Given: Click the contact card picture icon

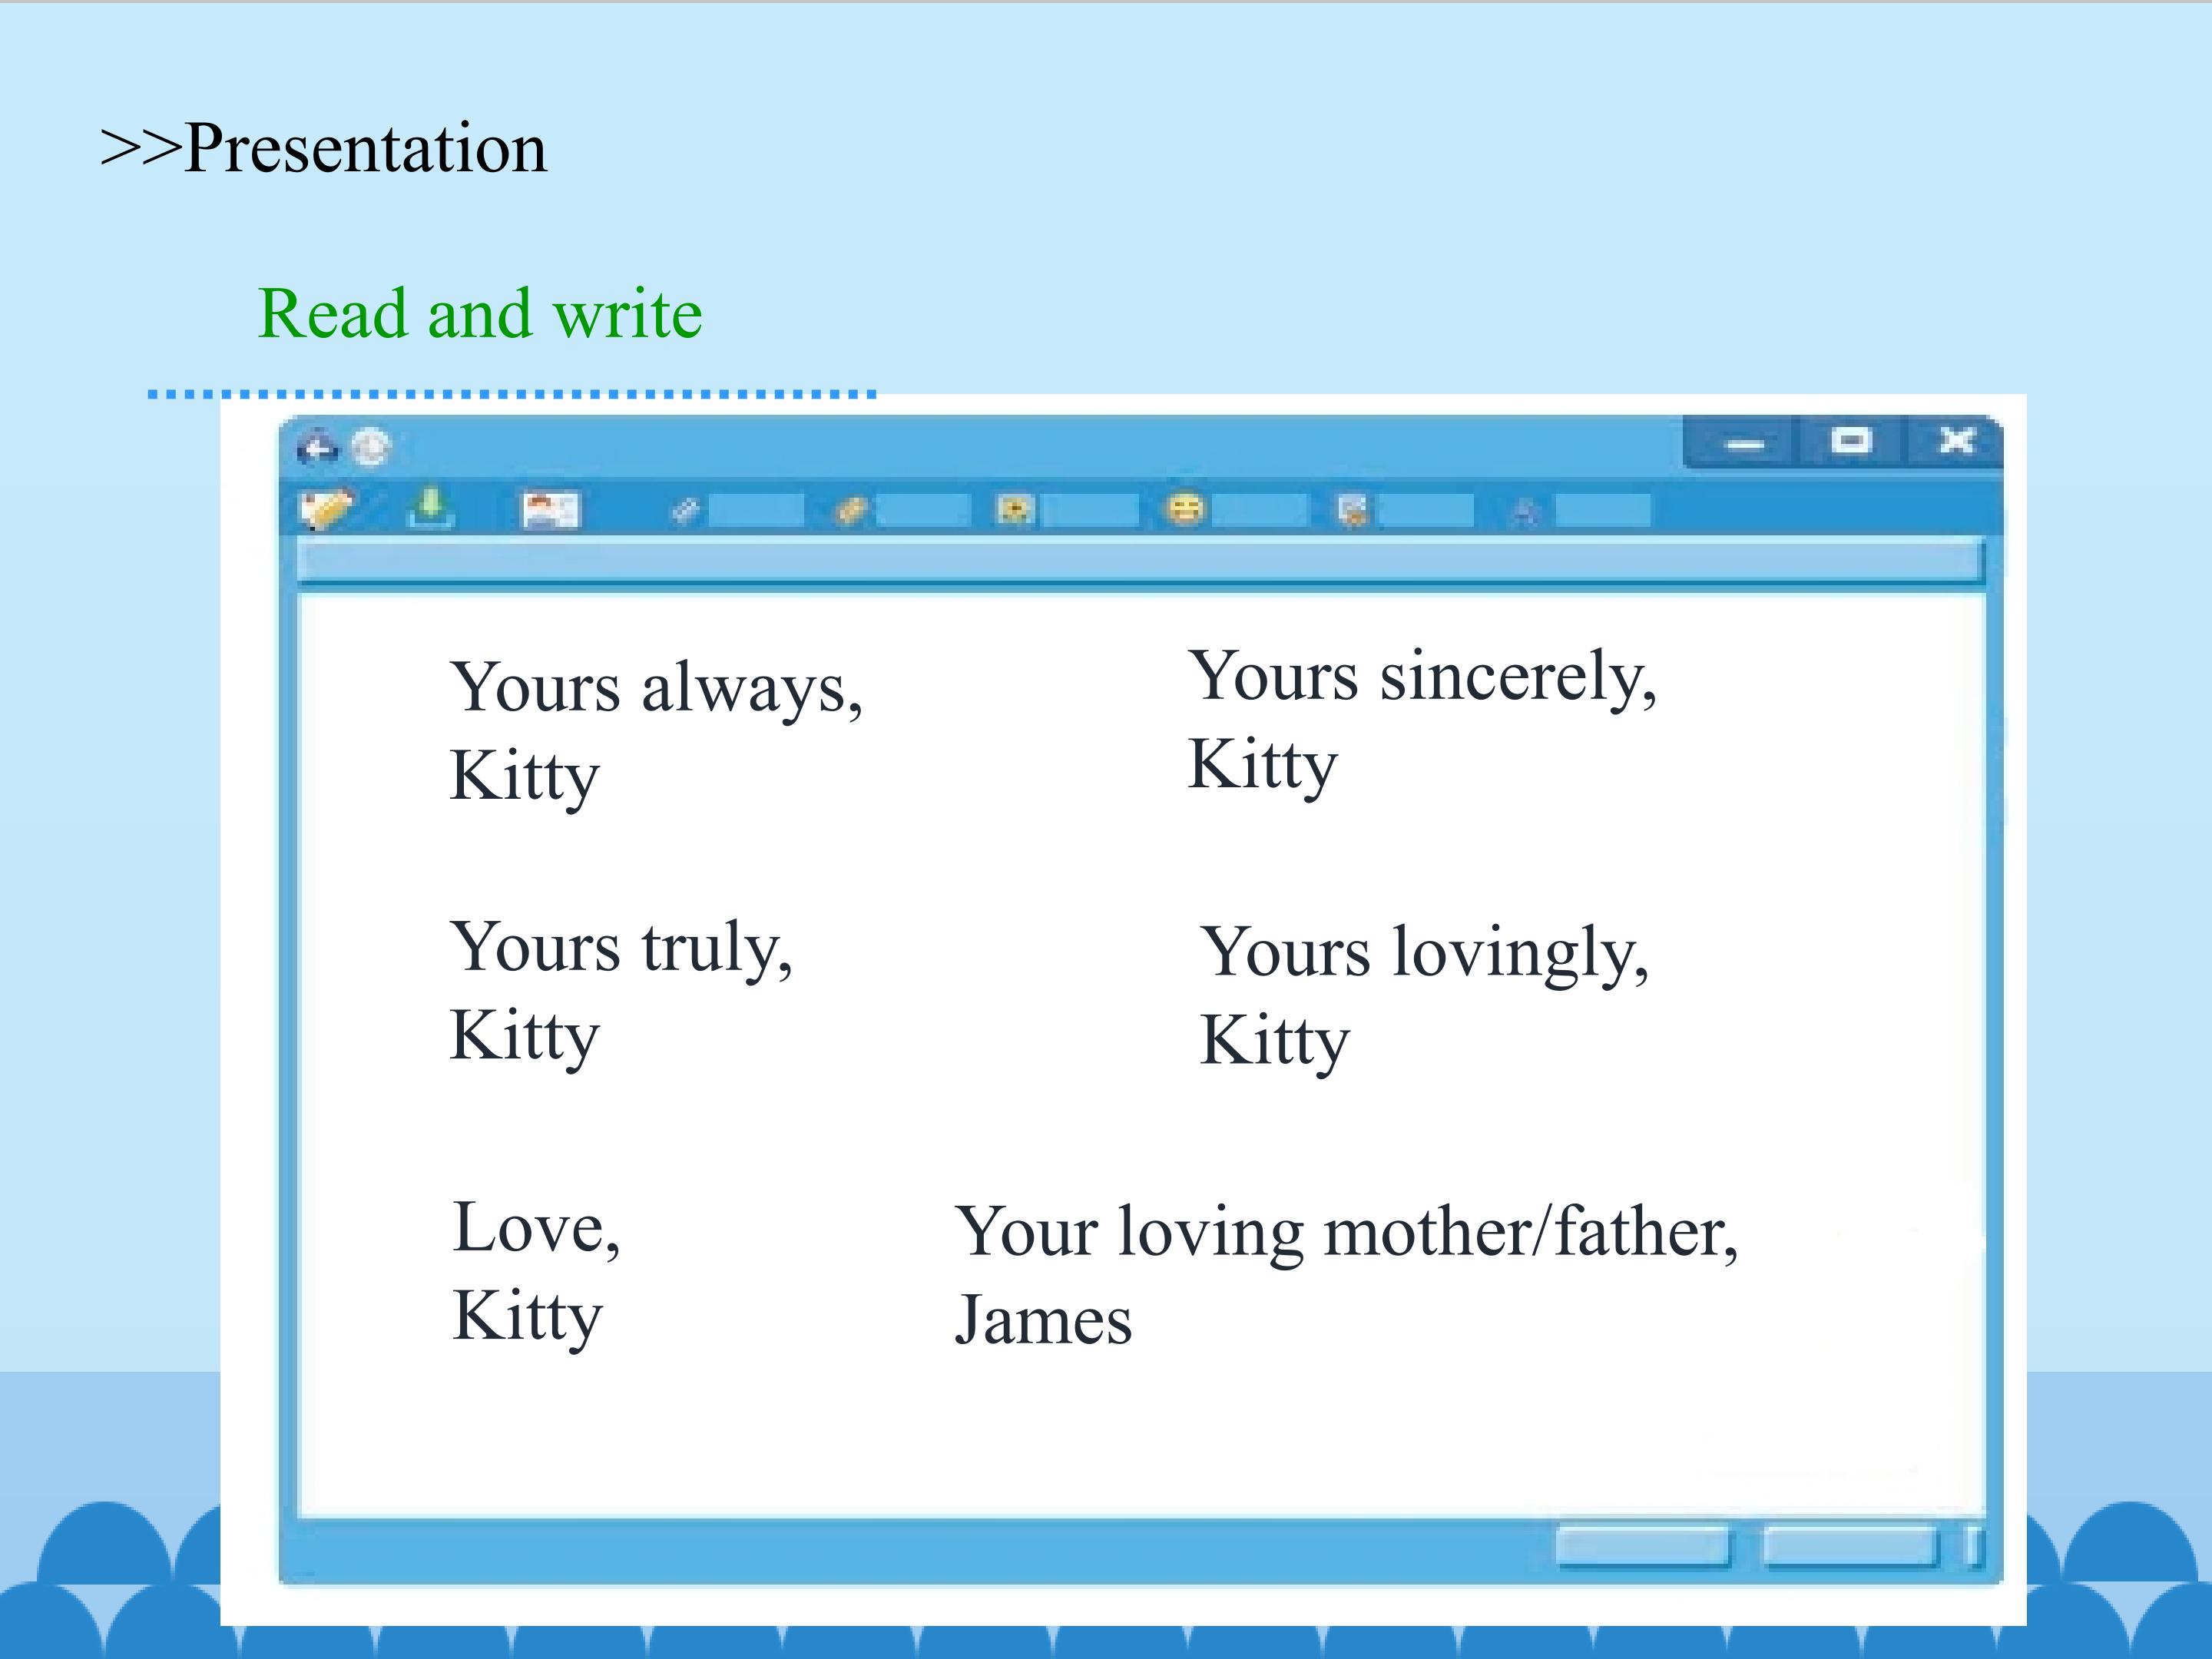Looking at the screenshot, I should (x=551, y=510).
